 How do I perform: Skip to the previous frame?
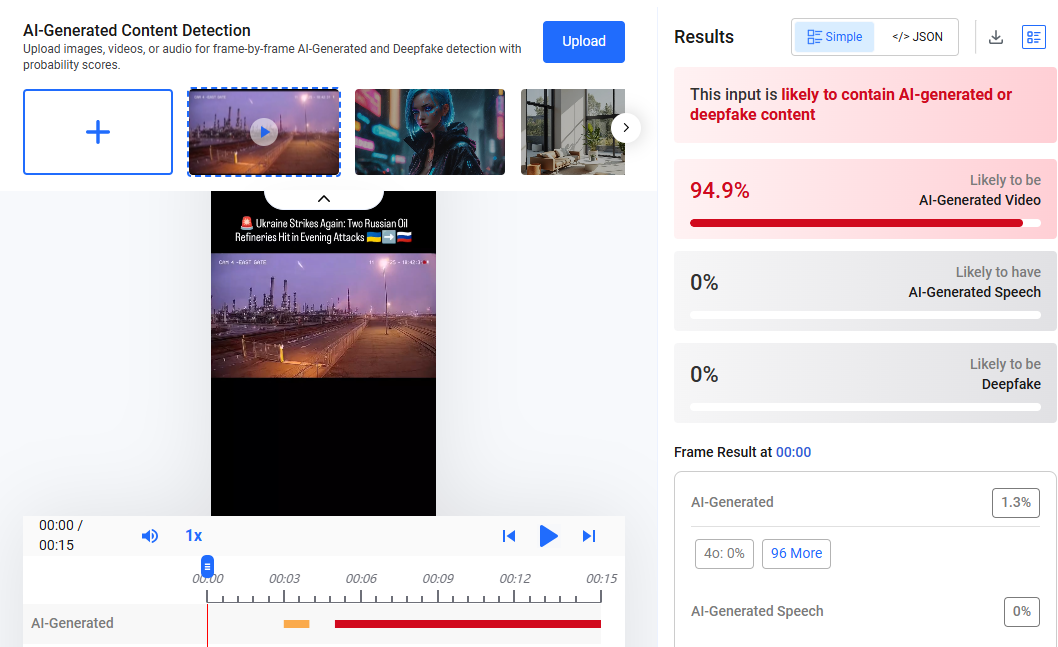[x=509, y=536]
